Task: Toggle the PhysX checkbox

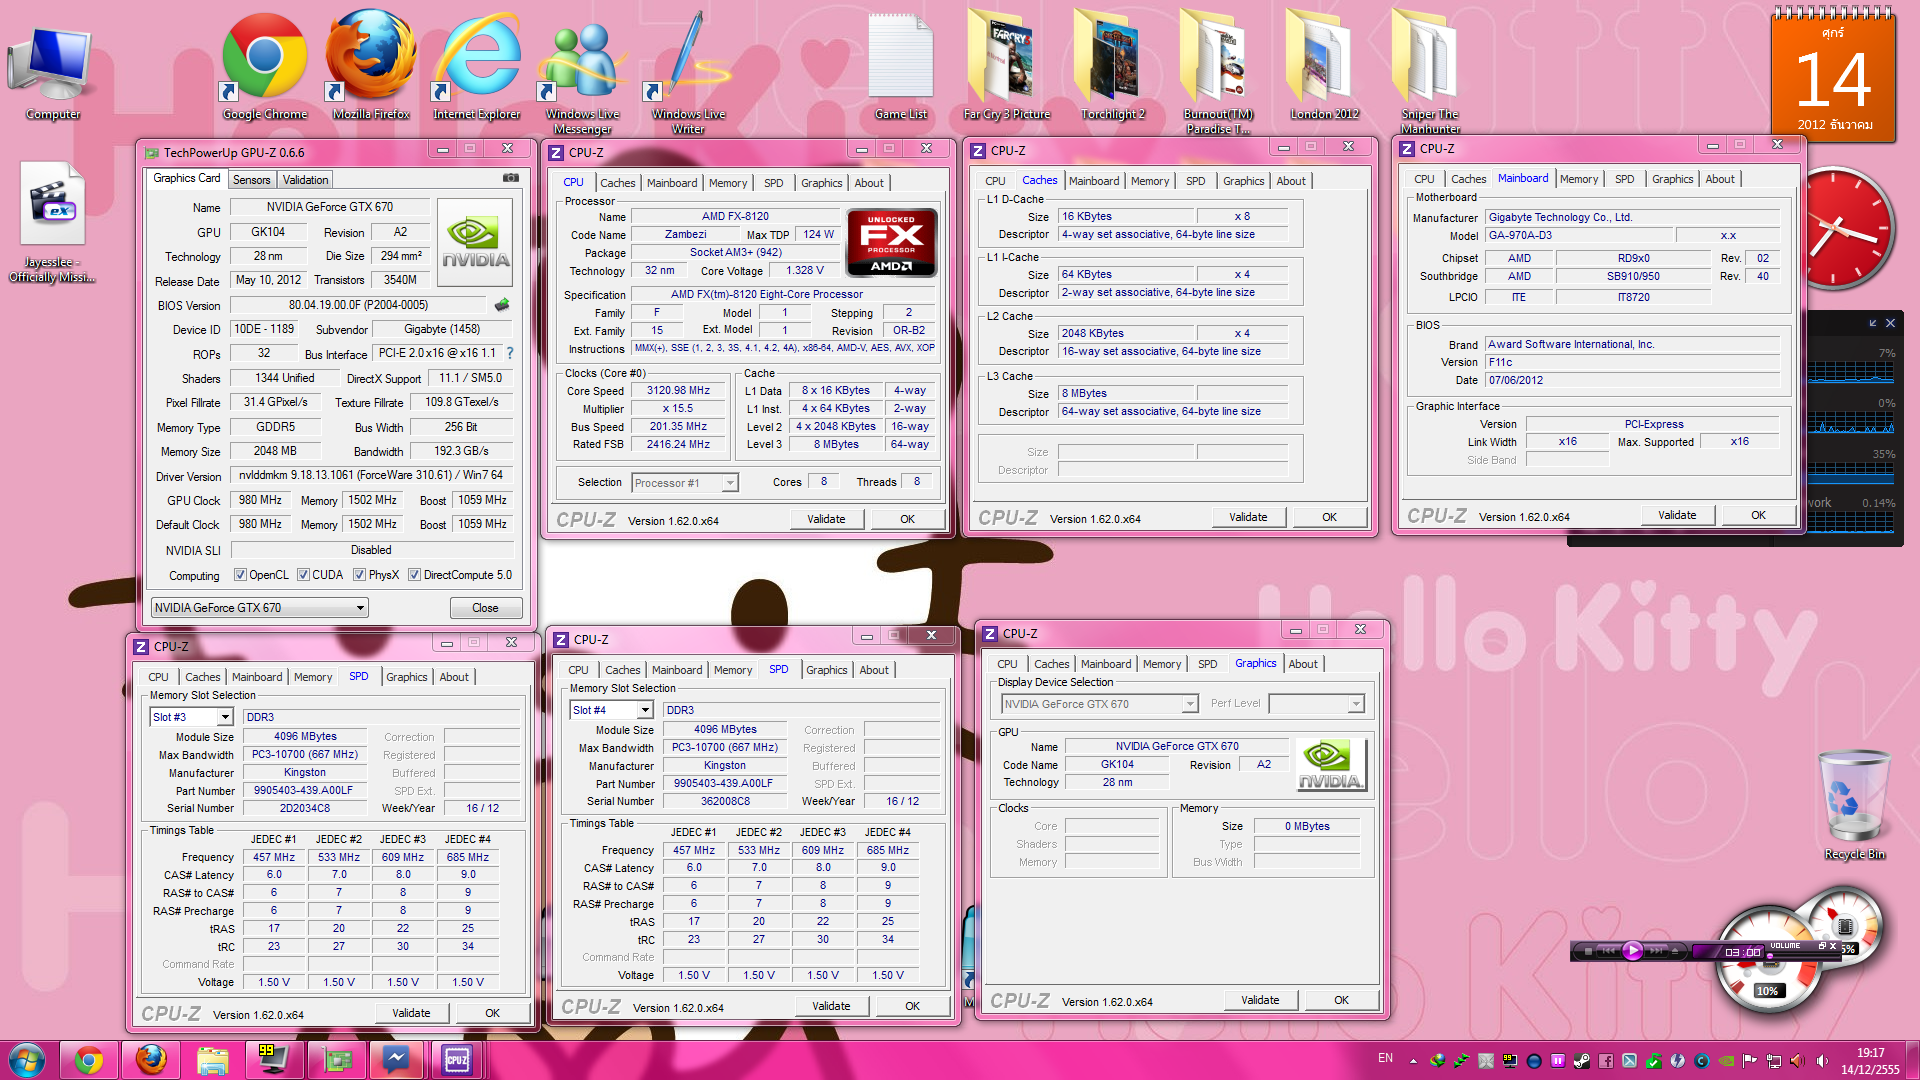Action: click(359, 575)
